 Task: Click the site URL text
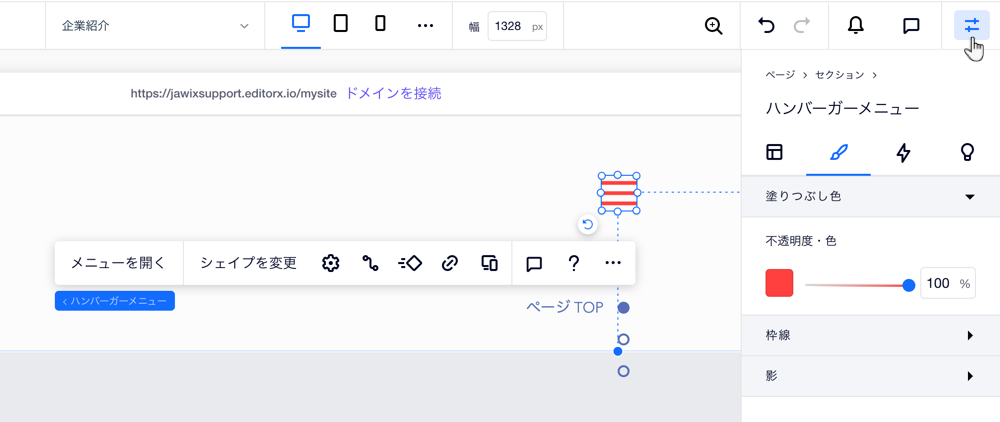pos(233,94)
